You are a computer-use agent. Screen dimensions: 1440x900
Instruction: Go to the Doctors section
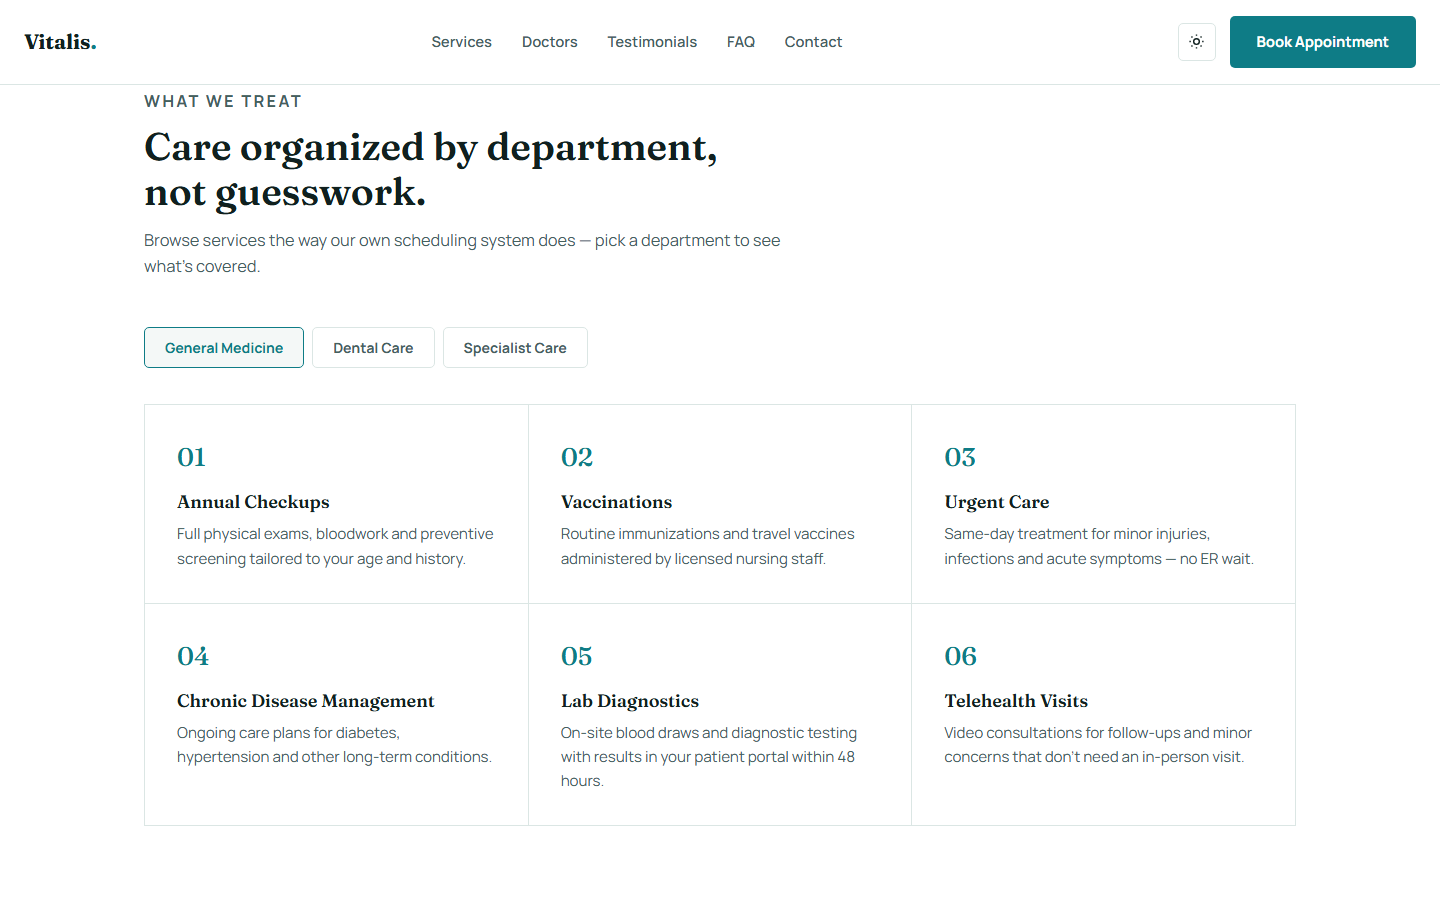point(549,42)
